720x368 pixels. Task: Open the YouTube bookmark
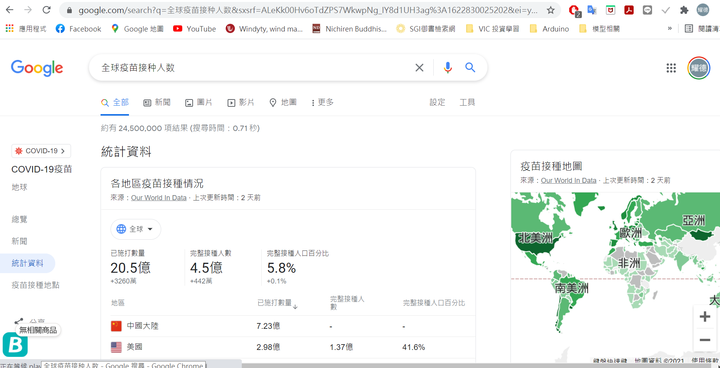pyautogui.click(x=194, y=28)
